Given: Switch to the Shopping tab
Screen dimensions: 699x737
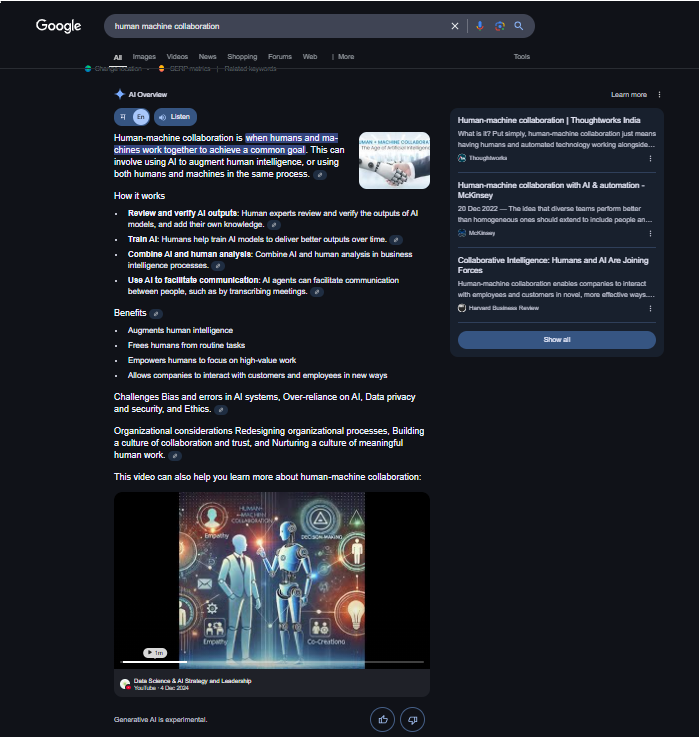Looking at the screenshot, I should (x=242, y=57).
